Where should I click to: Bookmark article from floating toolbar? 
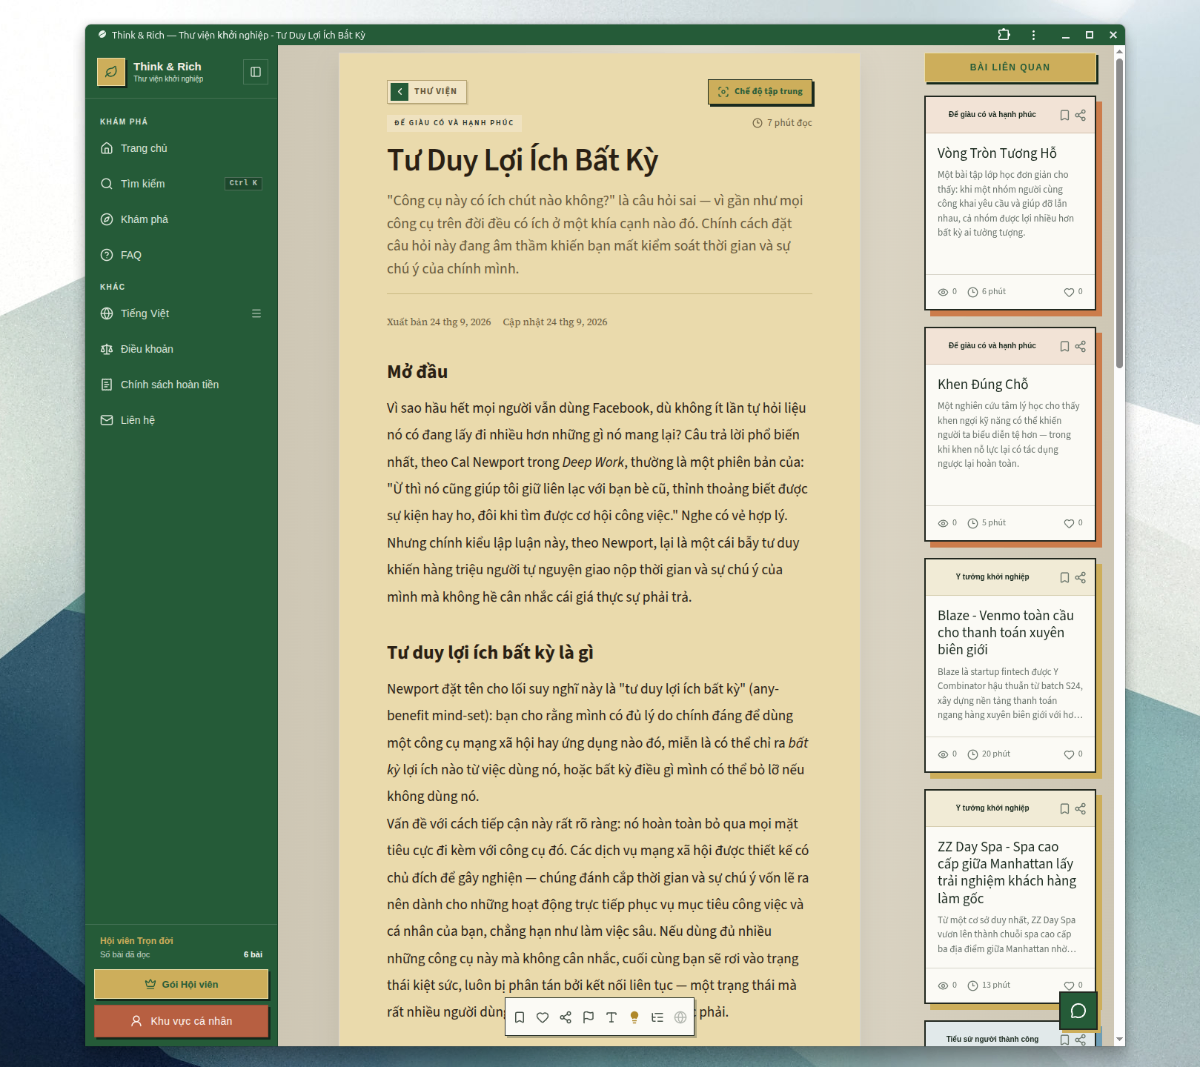coord(520,1017)
